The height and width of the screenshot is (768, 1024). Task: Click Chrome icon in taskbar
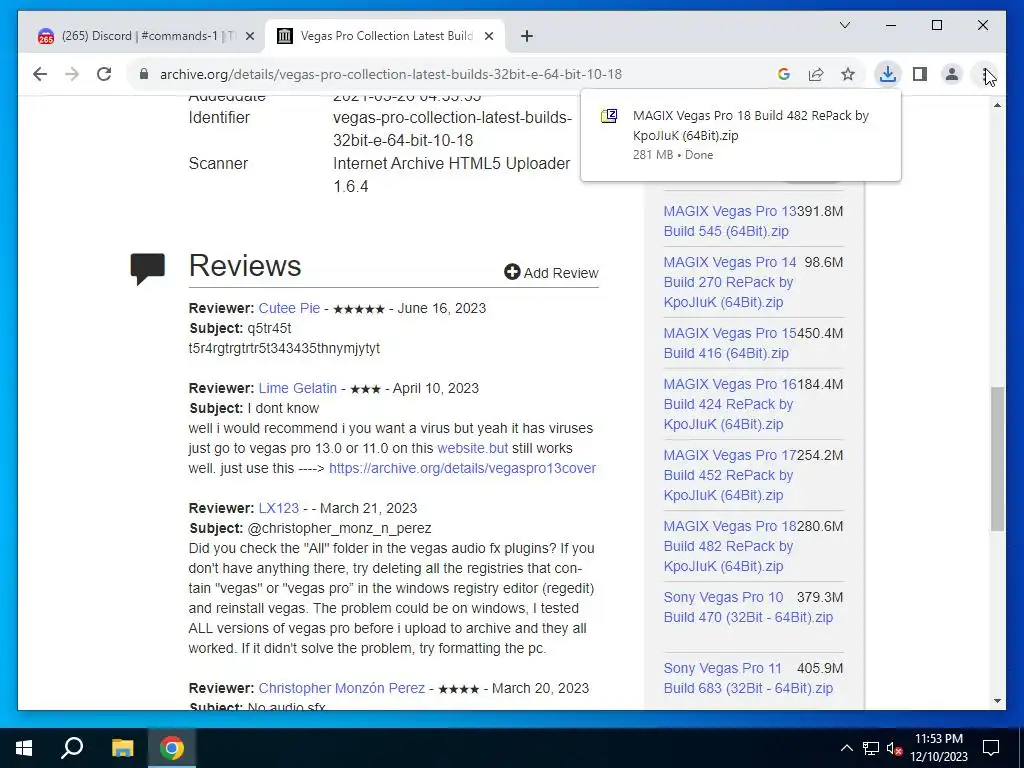point(172,748)
